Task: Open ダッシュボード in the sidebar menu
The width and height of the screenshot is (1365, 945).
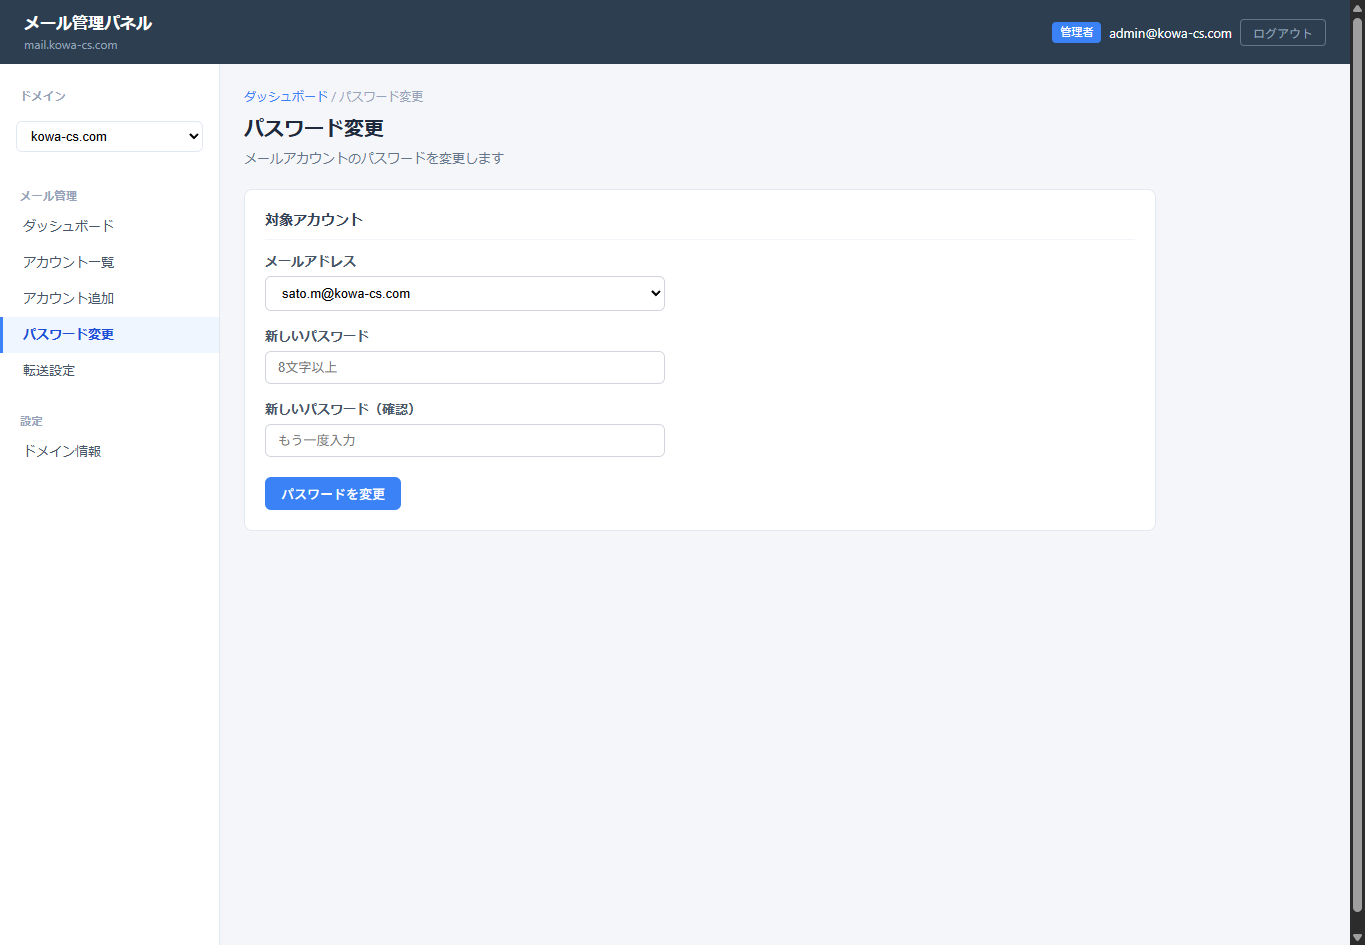Action: 69,226
